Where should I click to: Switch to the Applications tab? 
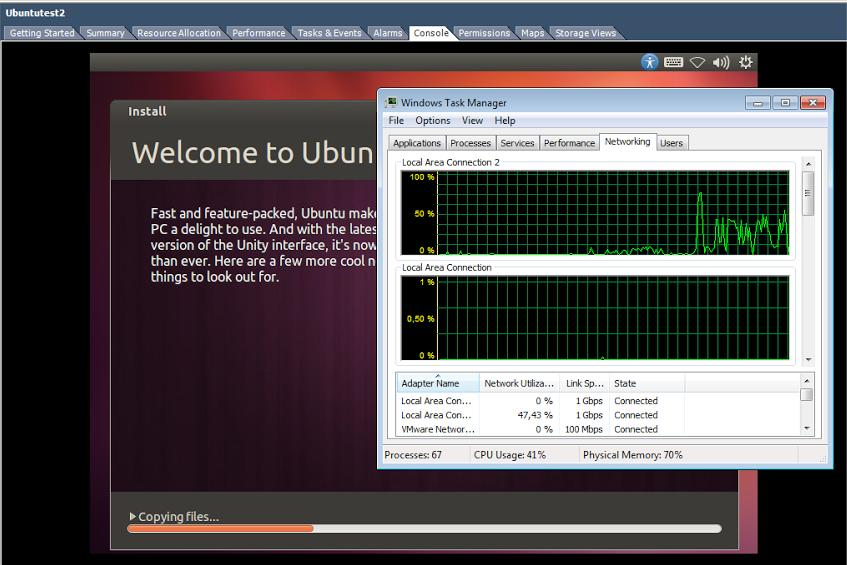[x=416, y=143]
